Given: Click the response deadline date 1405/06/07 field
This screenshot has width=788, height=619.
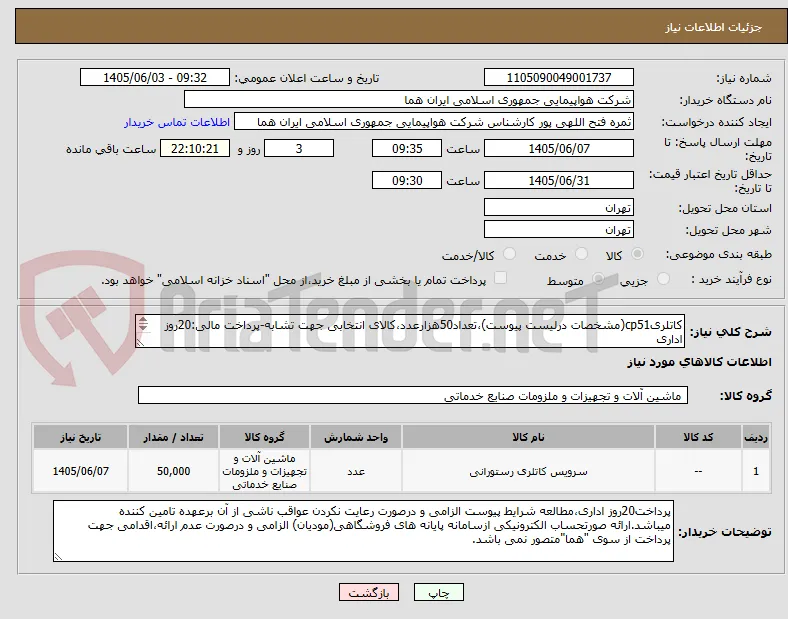Looking at the screenshot, I should pyautogui.click(x=558, y=148).
